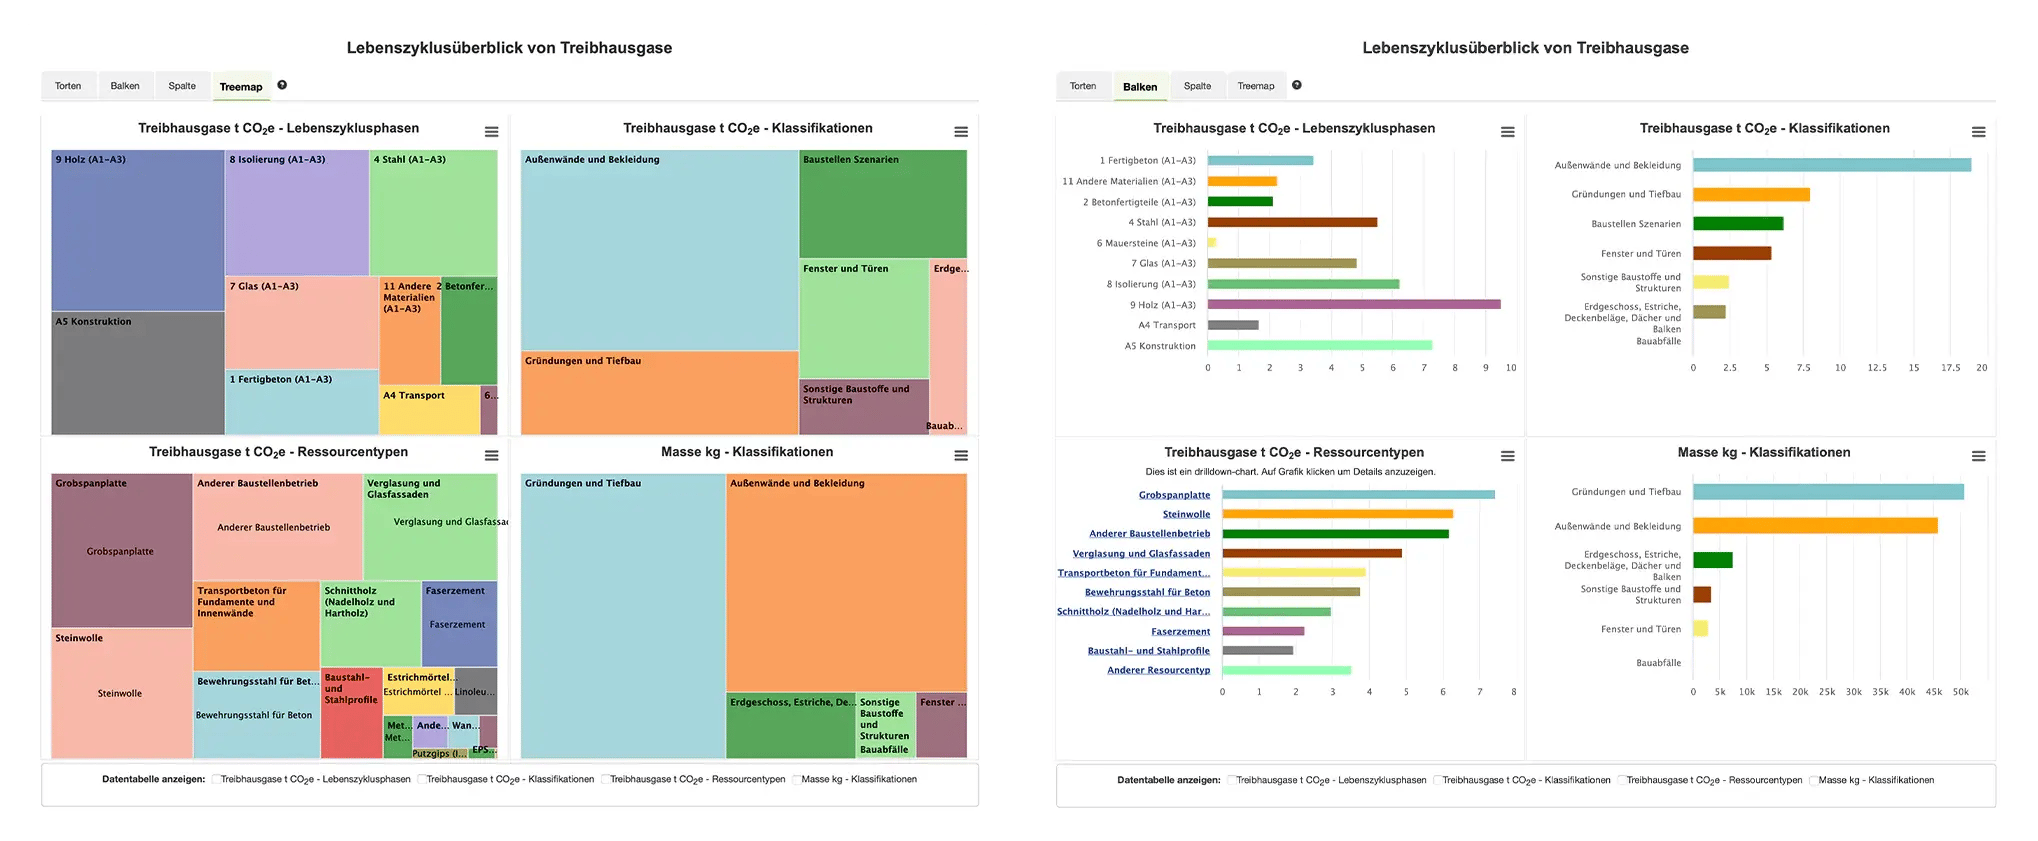Open Bewehrungsstahl für Beton drilldown link
2038x841 pixels.
tap(1147, 592)
